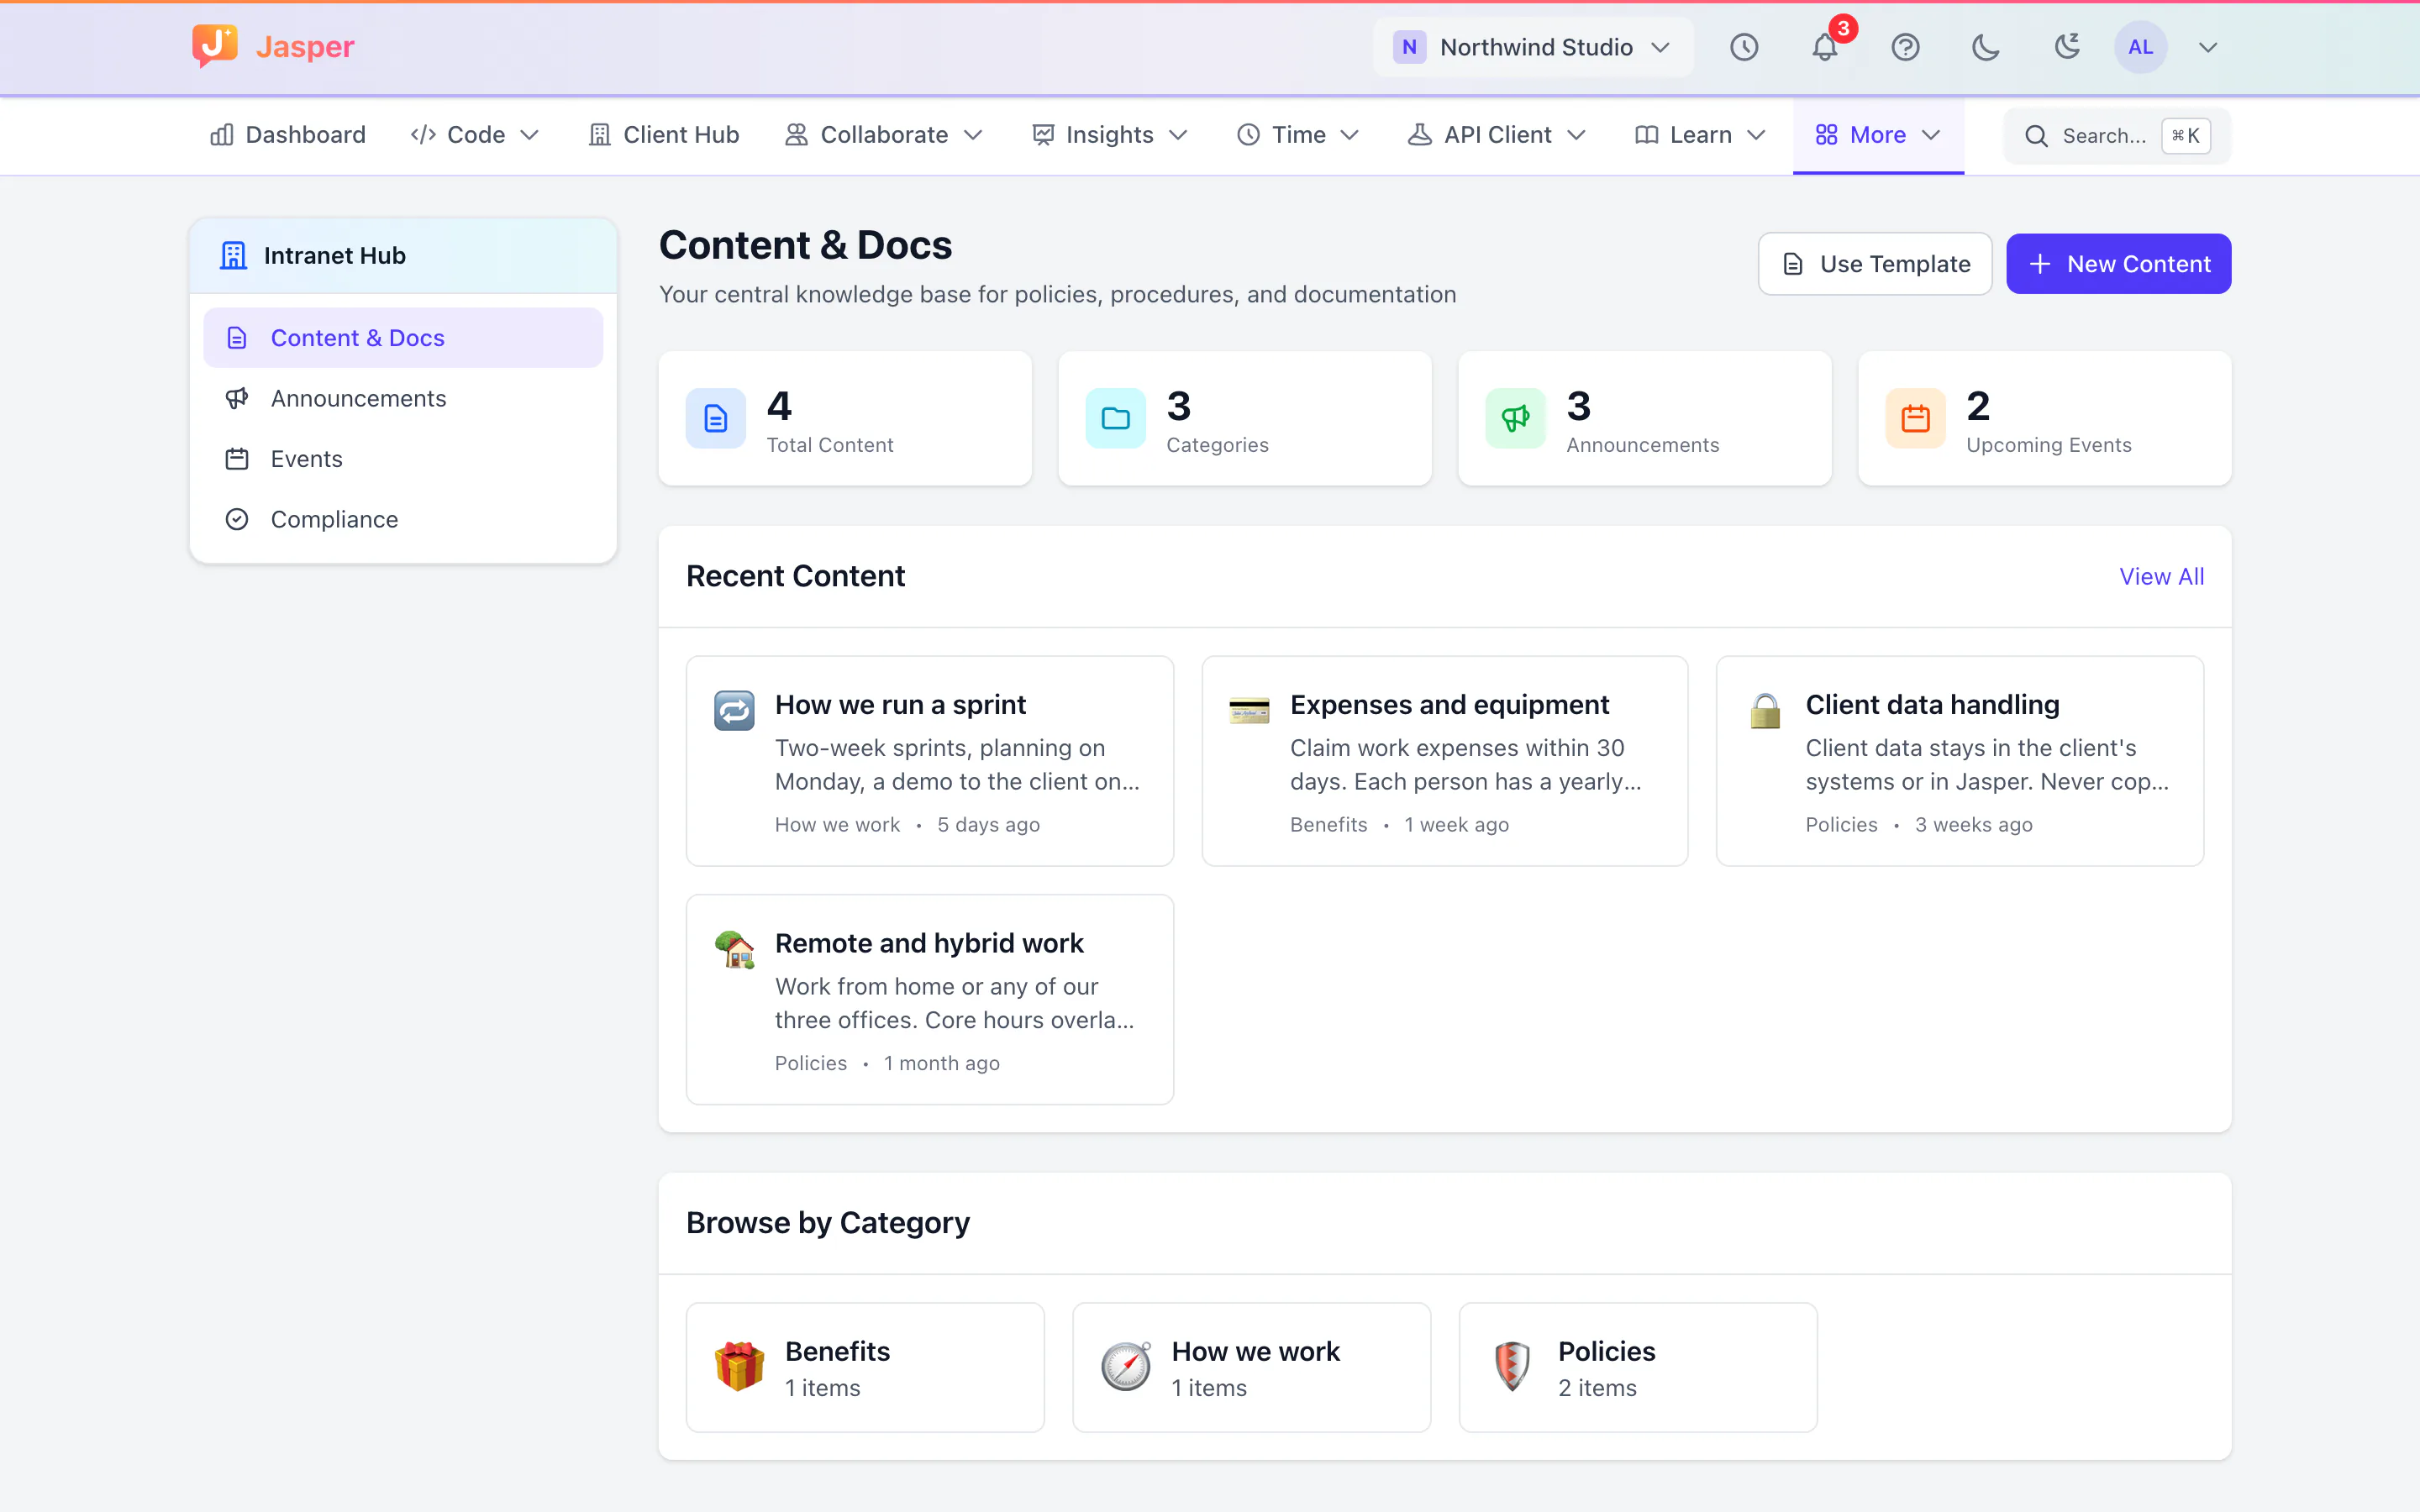Click the '3 weeks ago' timestamp text
The width and height of the screenshot is (2420, 1512).
pyautogui.click(x=1973, y=825)
